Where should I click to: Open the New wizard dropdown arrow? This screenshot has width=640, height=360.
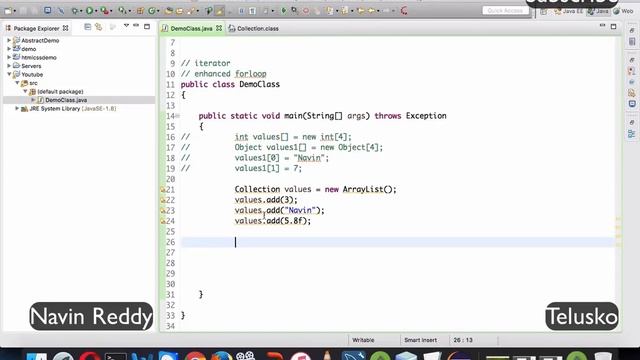(x=15, y=11)
